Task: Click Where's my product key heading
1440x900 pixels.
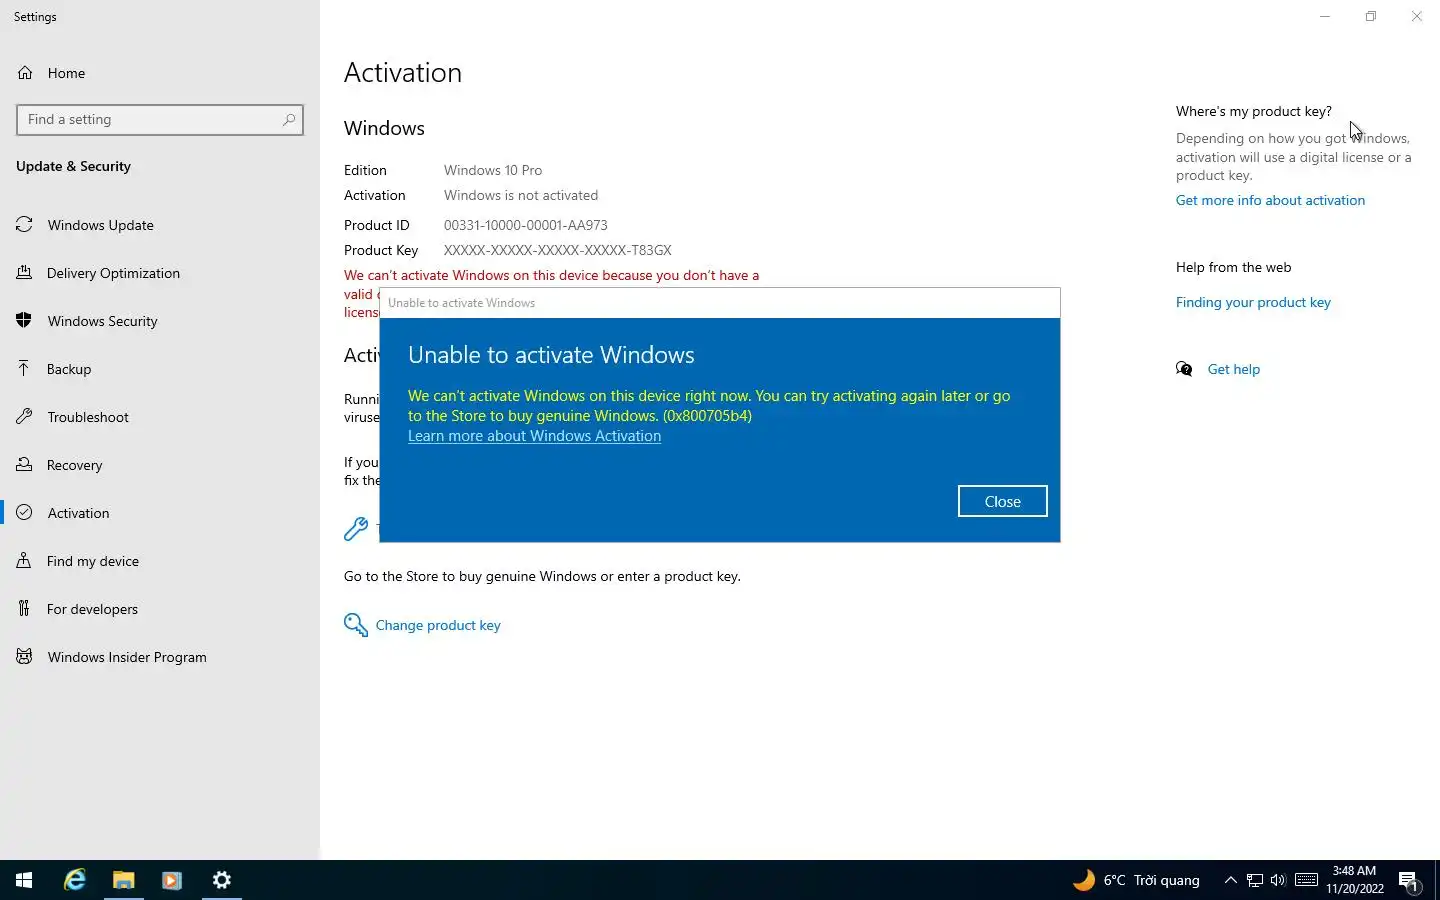Action: click(x=1254, y=111)
